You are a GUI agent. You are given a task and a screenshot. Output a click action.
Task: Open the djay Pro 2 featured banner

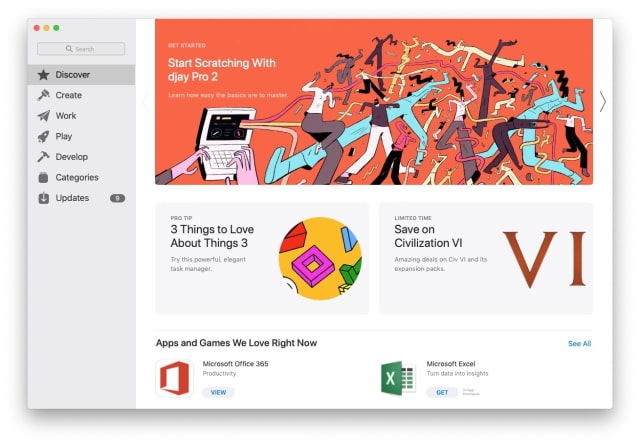click(374, 102)
